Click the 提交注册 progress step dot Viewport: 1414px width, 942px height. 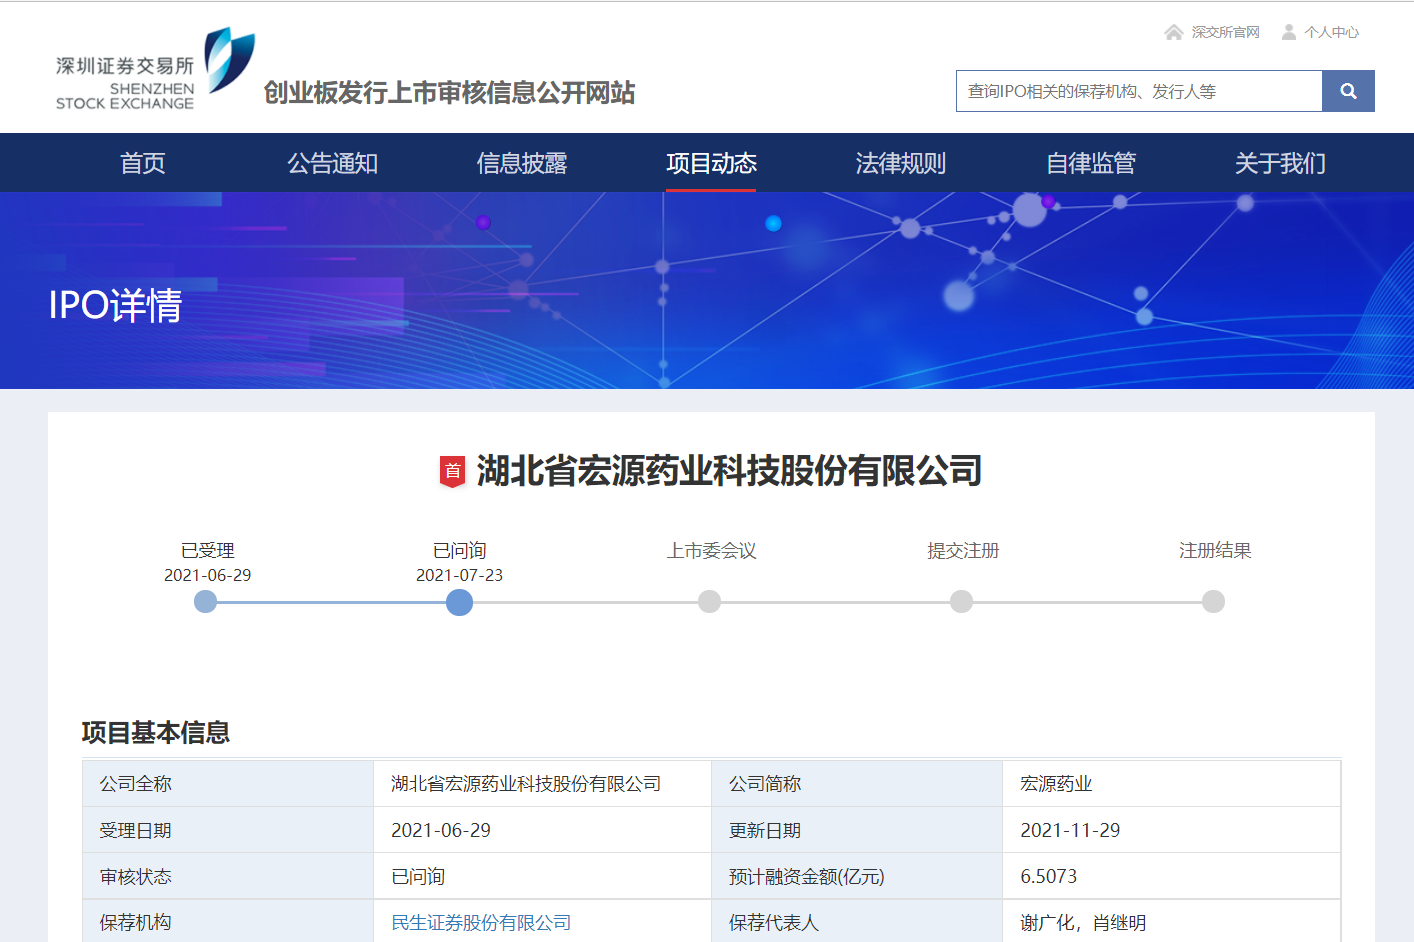pyautogui.click(x=961, y=601)
